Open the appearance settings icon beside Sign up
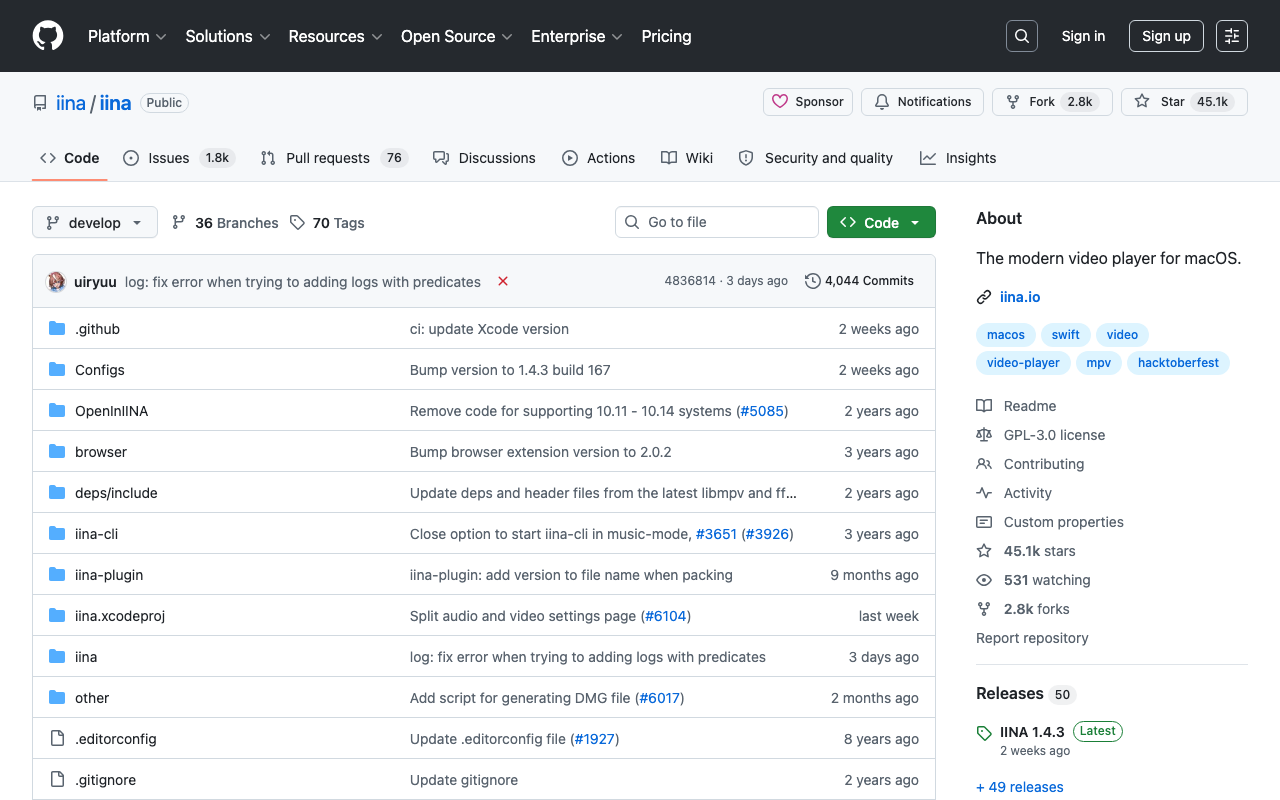This screenshot has width=1280, height=800. coord(1232,36)
